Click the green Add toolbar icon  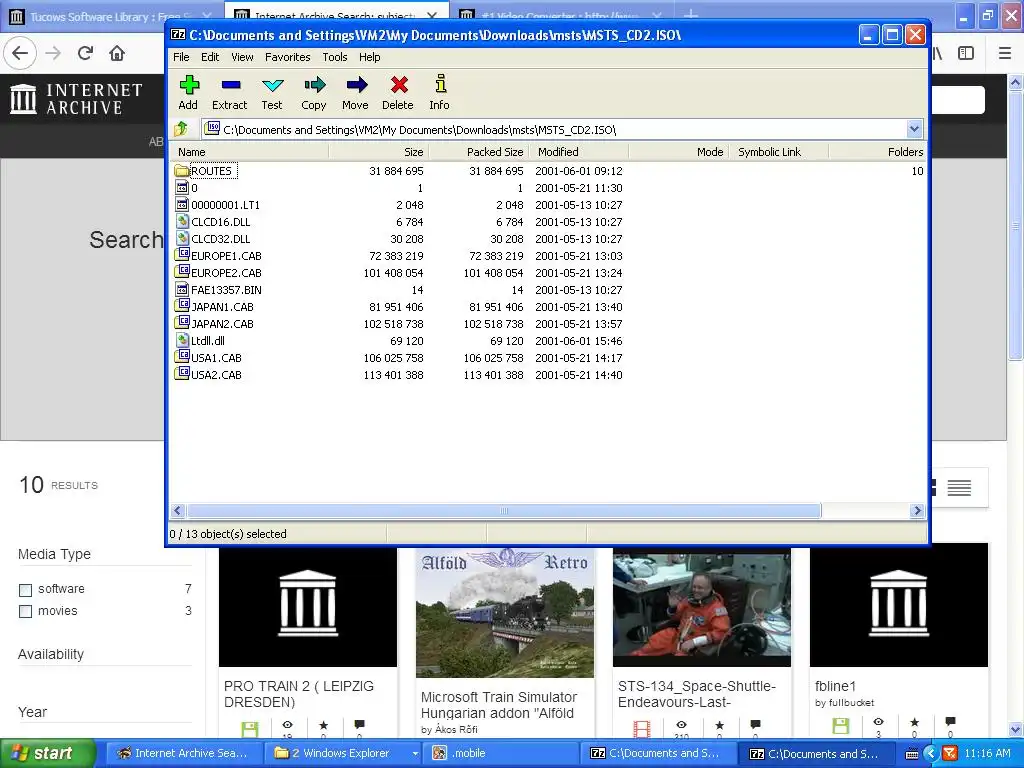[189, 85]
